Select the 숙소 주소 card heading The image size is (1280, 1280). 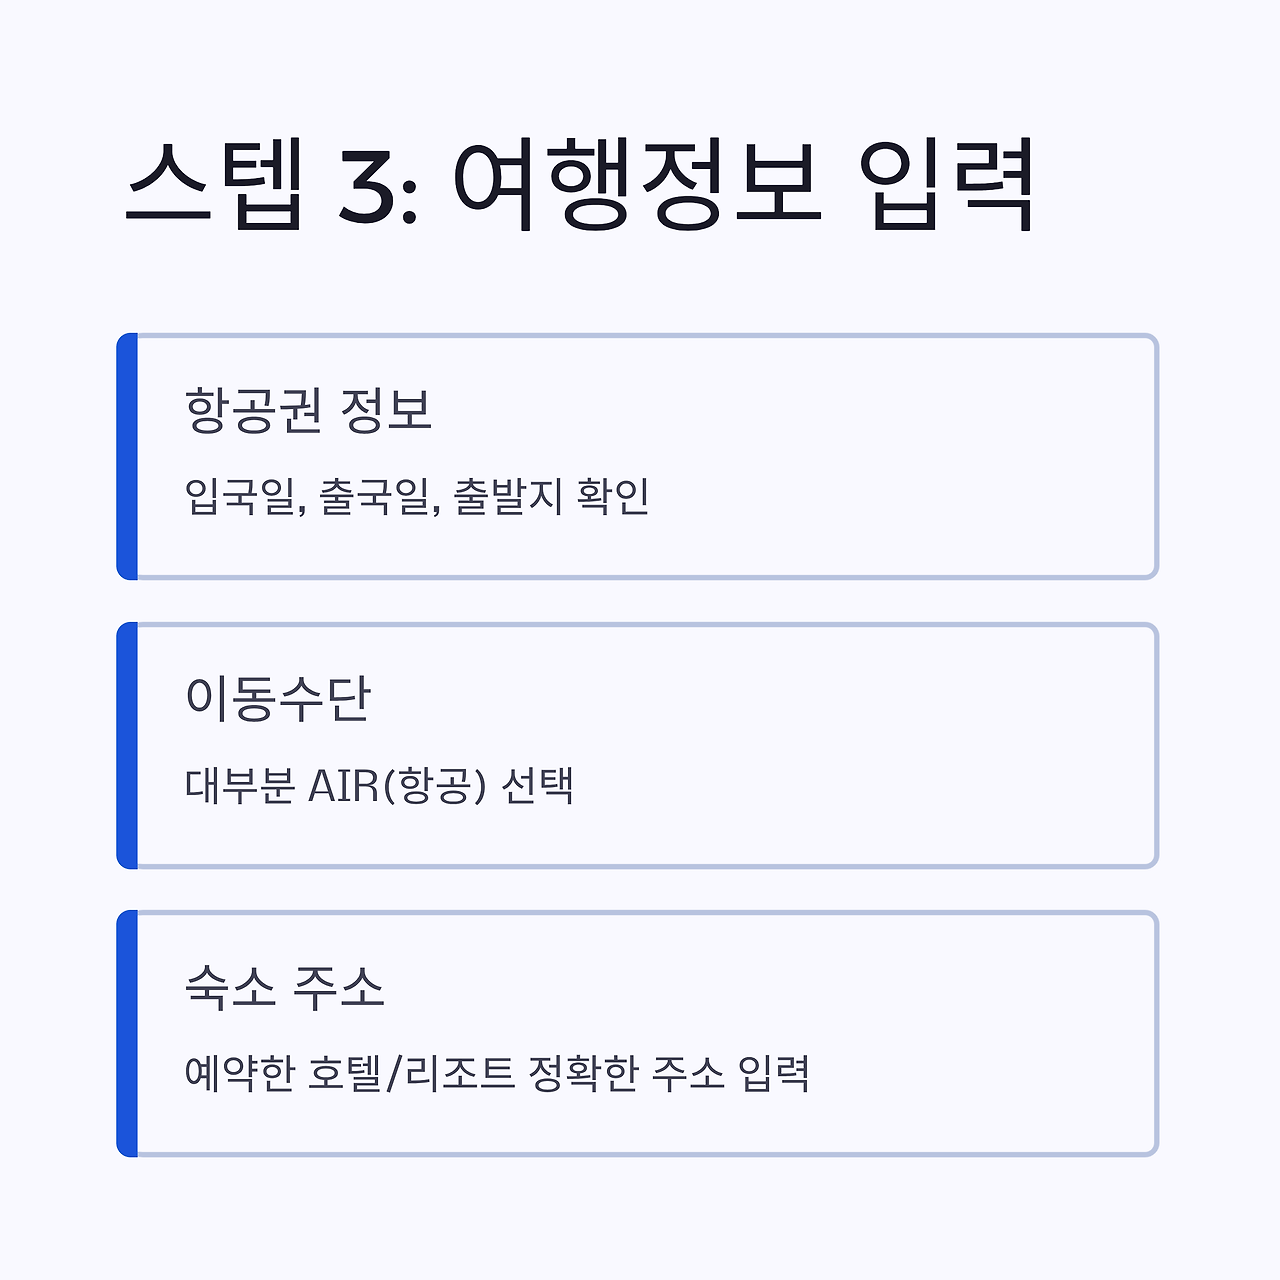pyautogui.click(x=285, y=988)
